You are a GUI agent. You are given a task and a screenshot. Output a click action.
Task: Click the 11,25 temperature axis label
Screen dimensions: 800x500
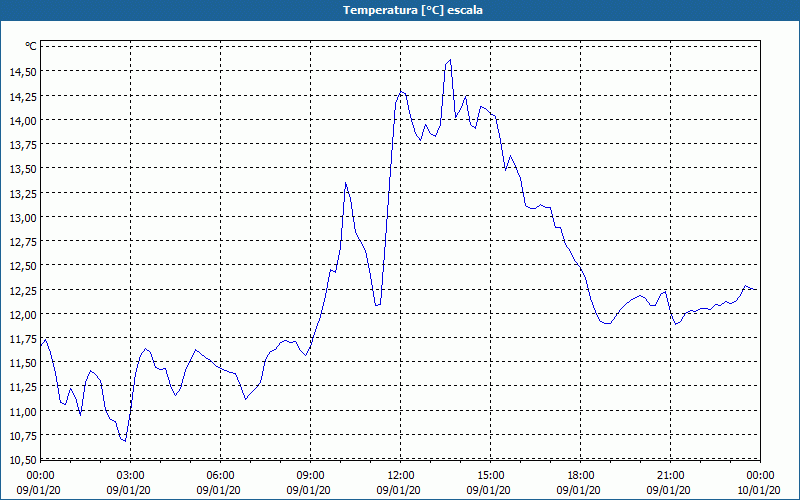pos(23,387)
